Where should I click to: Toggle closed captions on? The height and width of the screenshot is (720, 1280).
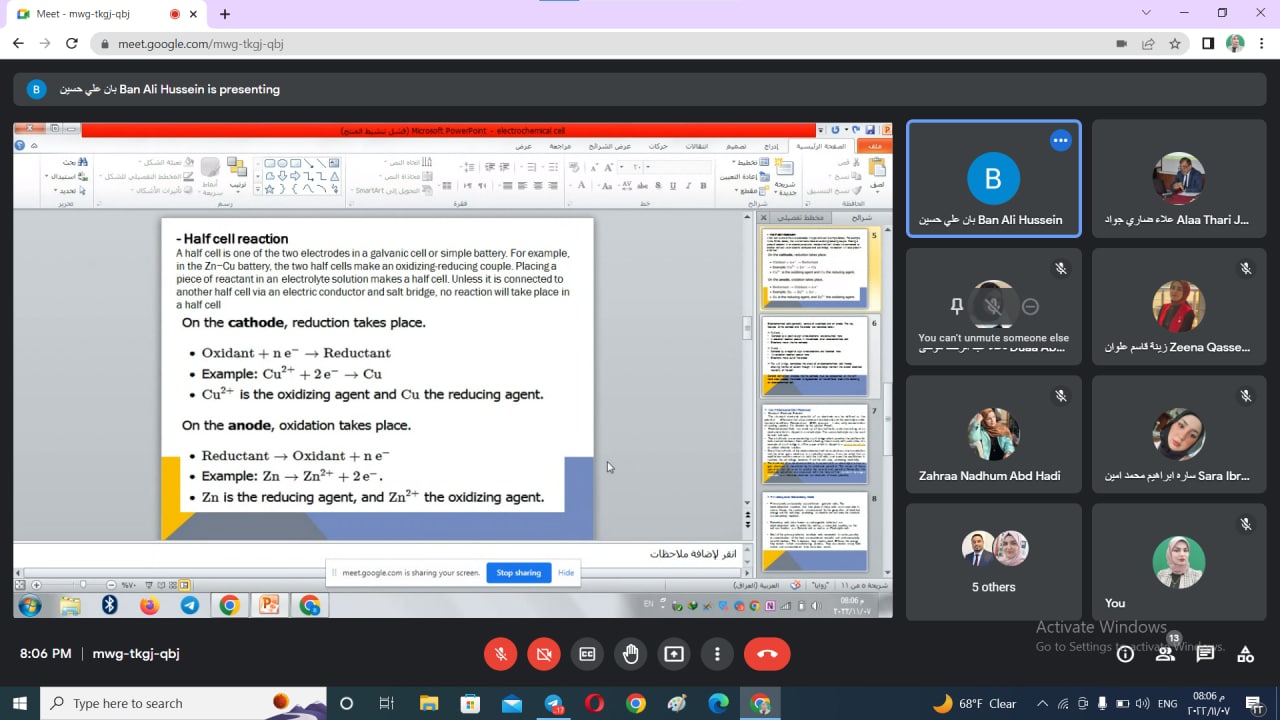pyautogui.click(x=587, y=654)
